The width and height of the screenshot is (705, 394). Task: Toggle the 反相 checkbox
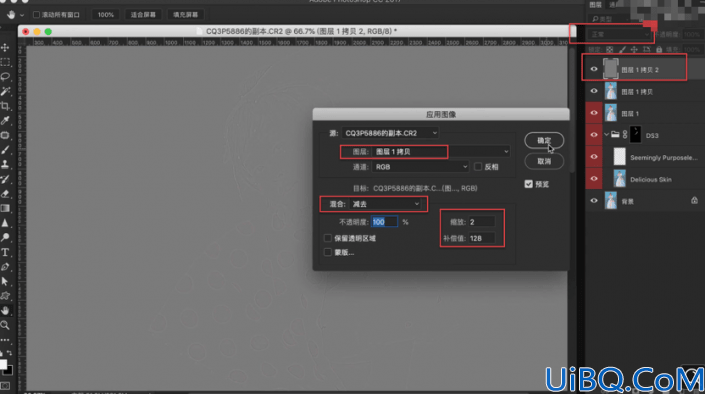[x=478, y=167]
